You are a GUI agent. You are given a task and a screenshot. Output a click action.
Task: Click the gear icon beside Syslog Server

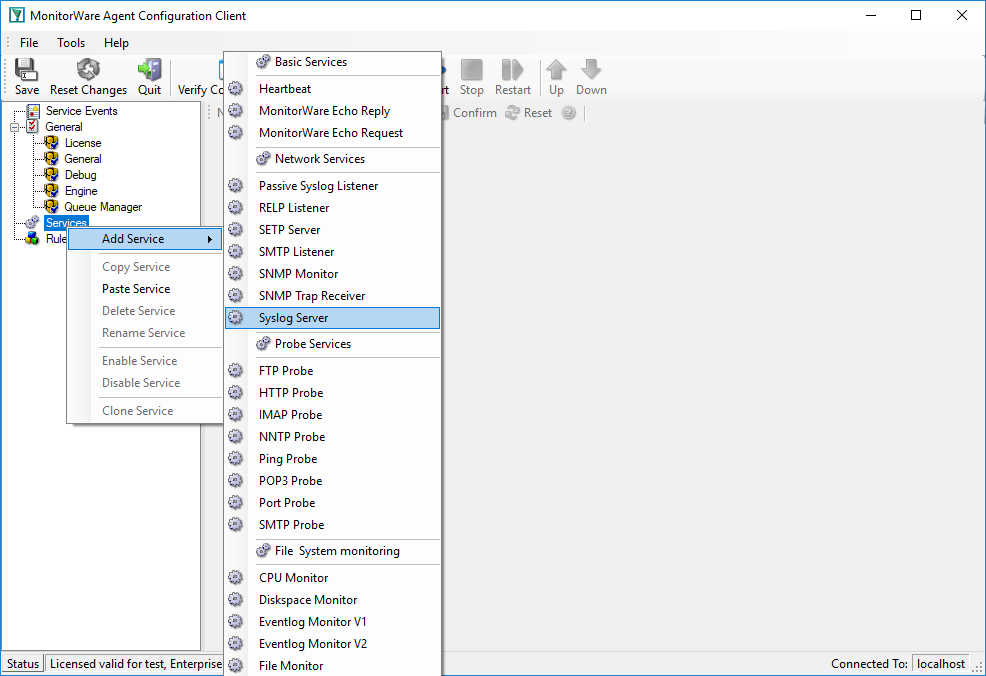coord(236,317)
